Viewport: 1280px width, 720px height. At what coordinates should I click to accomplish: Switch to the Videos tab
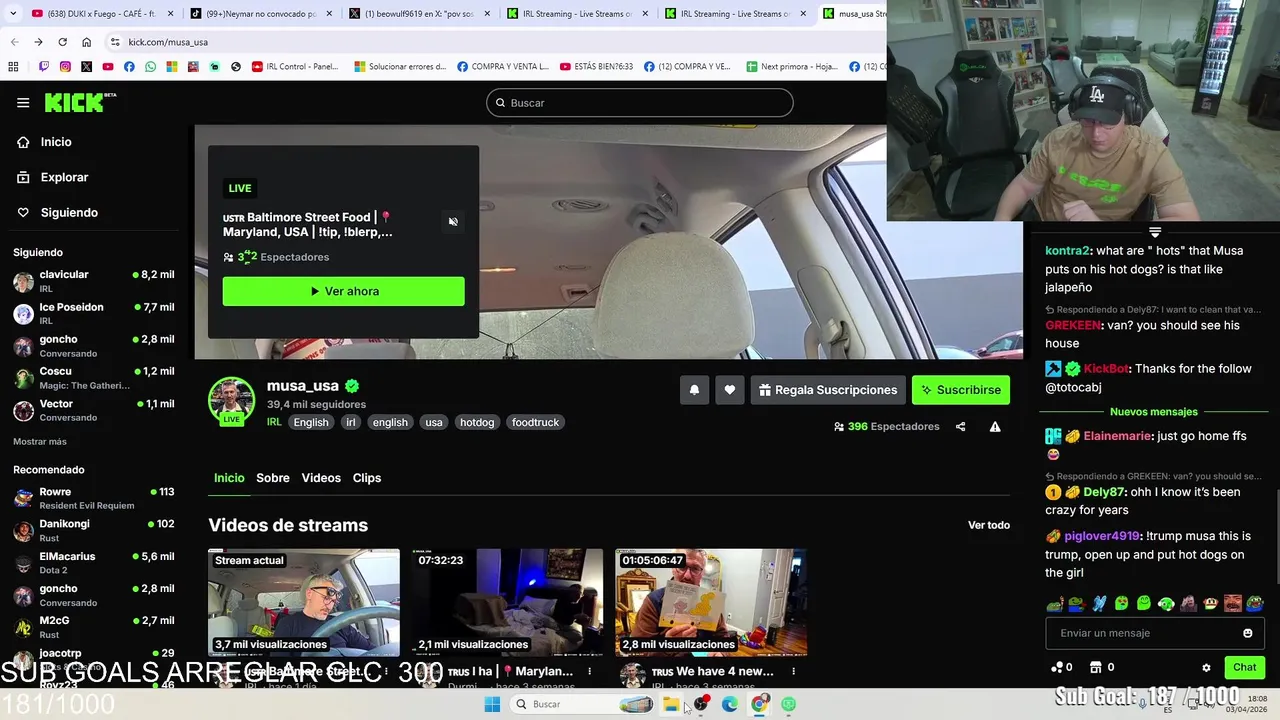tap(321, 478)
